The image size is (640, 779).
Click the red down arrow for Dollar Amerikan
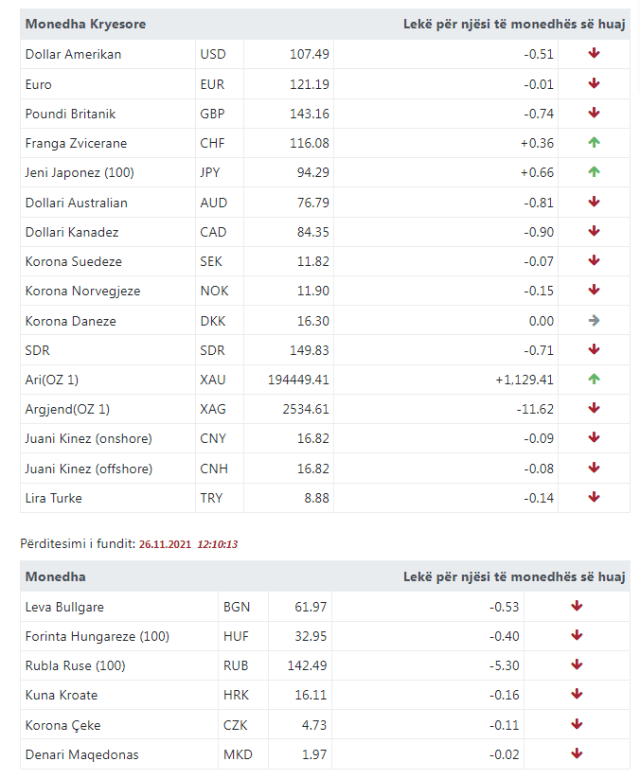tap(594, 54)
